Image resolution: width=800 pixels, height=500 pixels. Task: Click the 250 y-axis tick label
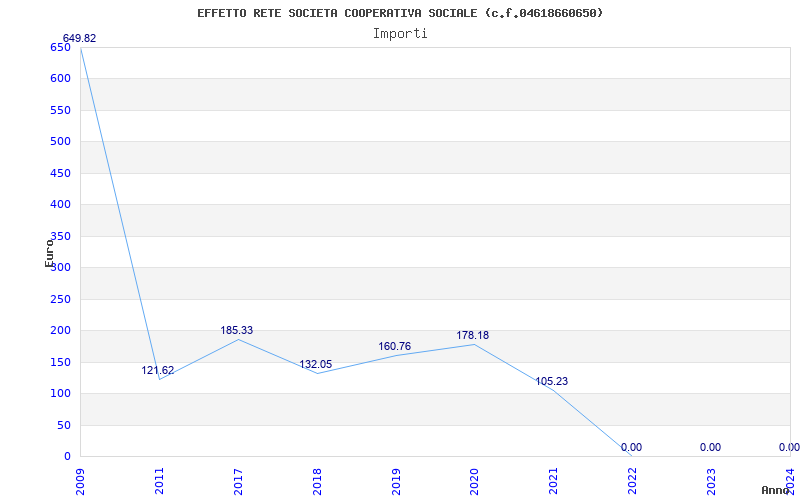[x=60, y=299]
